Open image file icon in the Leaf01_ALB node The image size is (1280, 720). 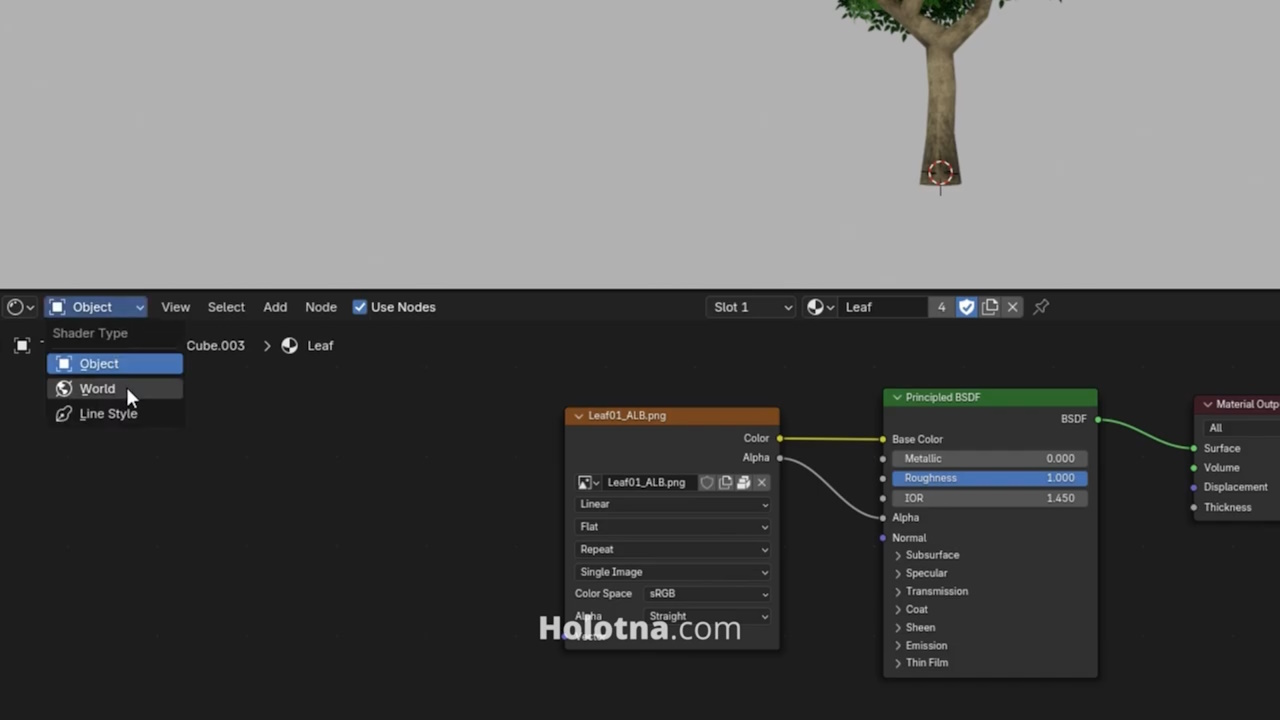[x=743, y=482]
